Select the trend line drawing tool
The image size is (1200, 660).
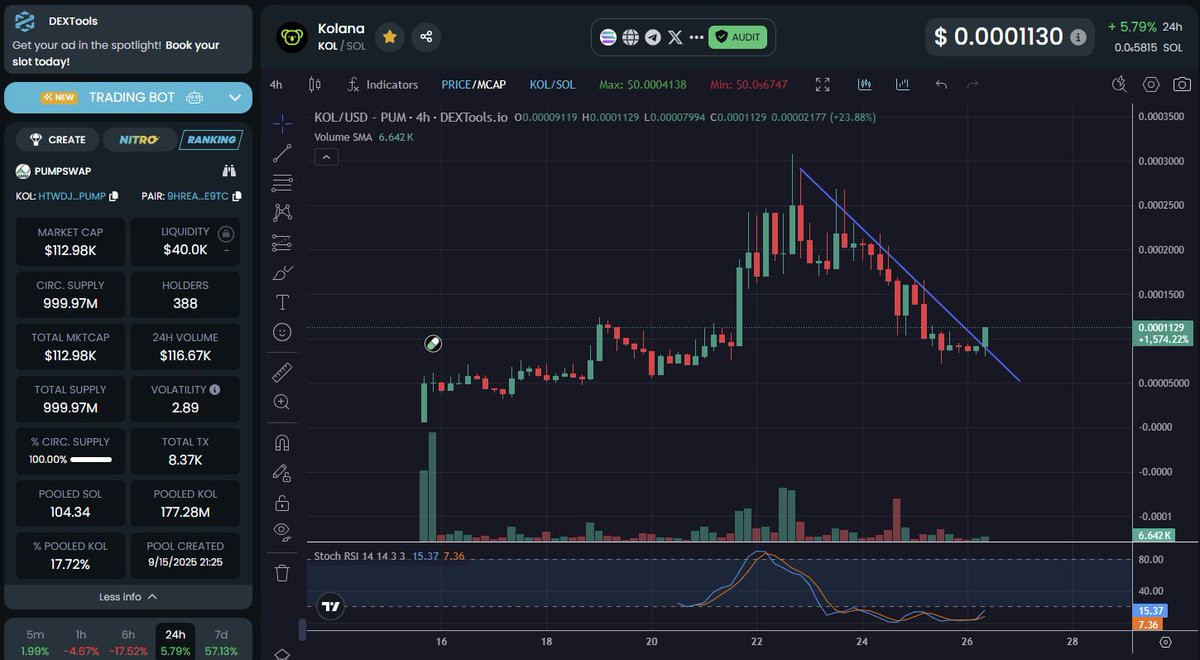point(282,153)
